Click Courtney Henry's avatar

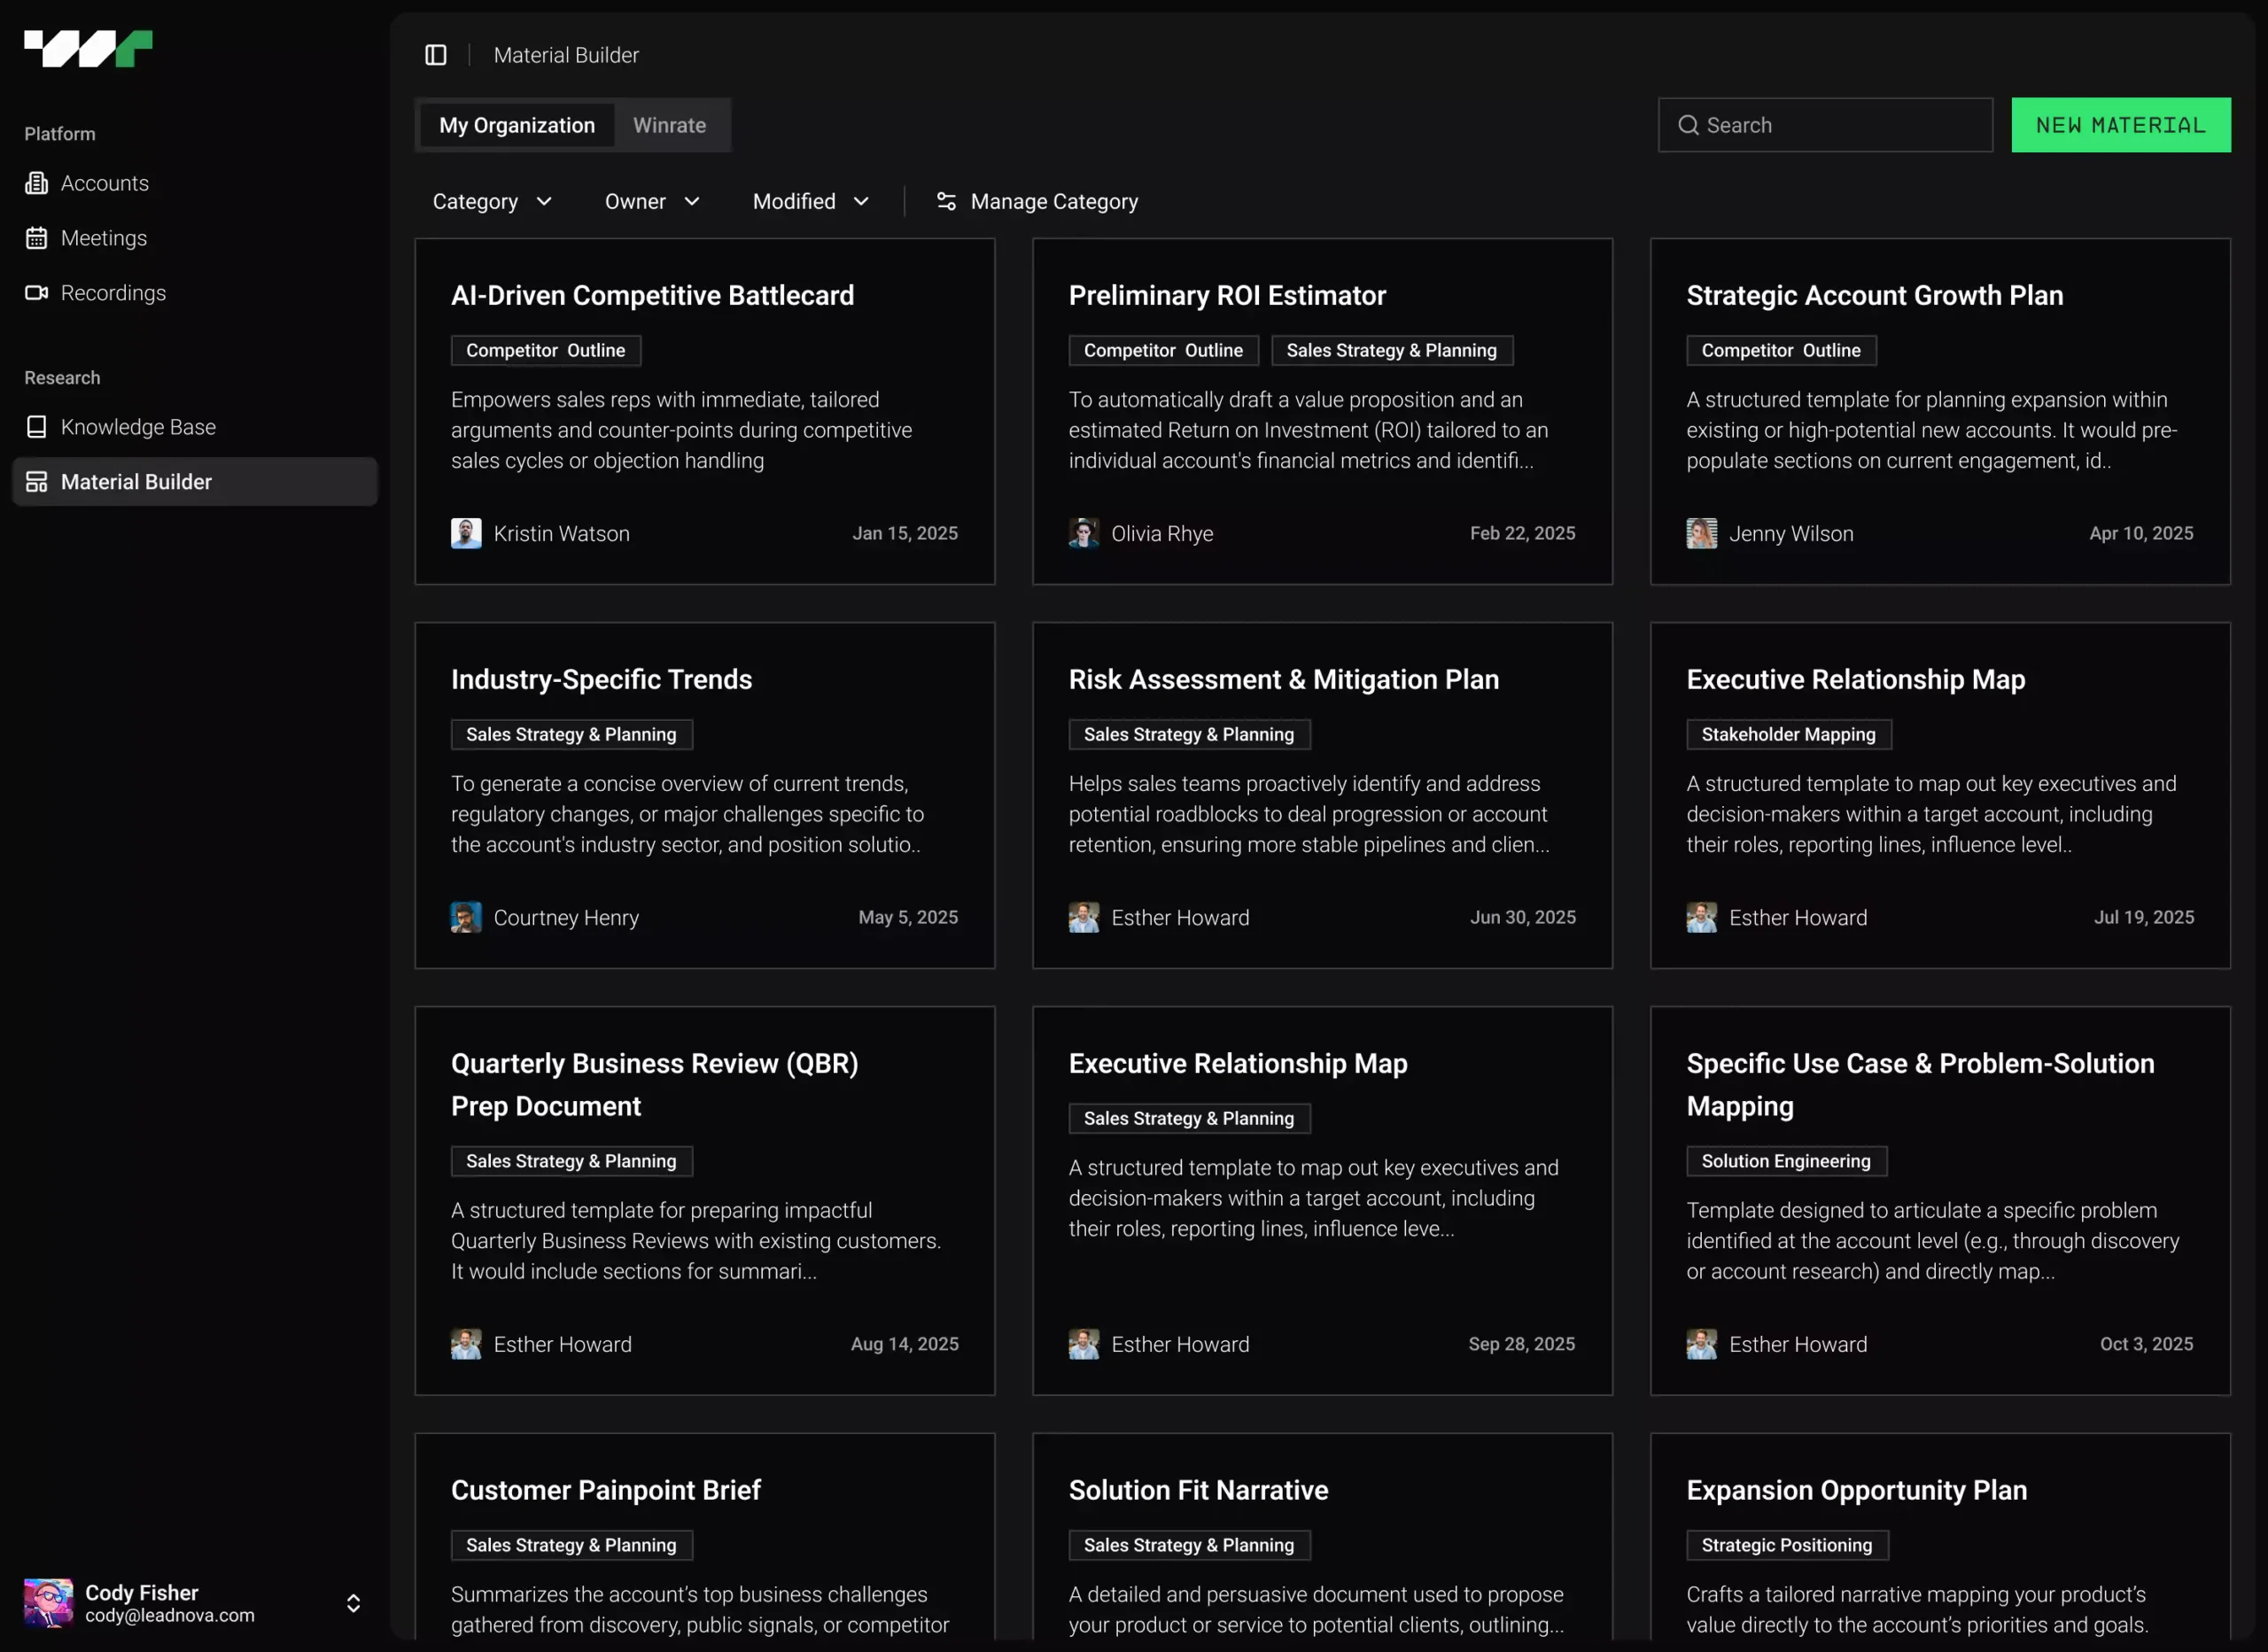[466, 917]
